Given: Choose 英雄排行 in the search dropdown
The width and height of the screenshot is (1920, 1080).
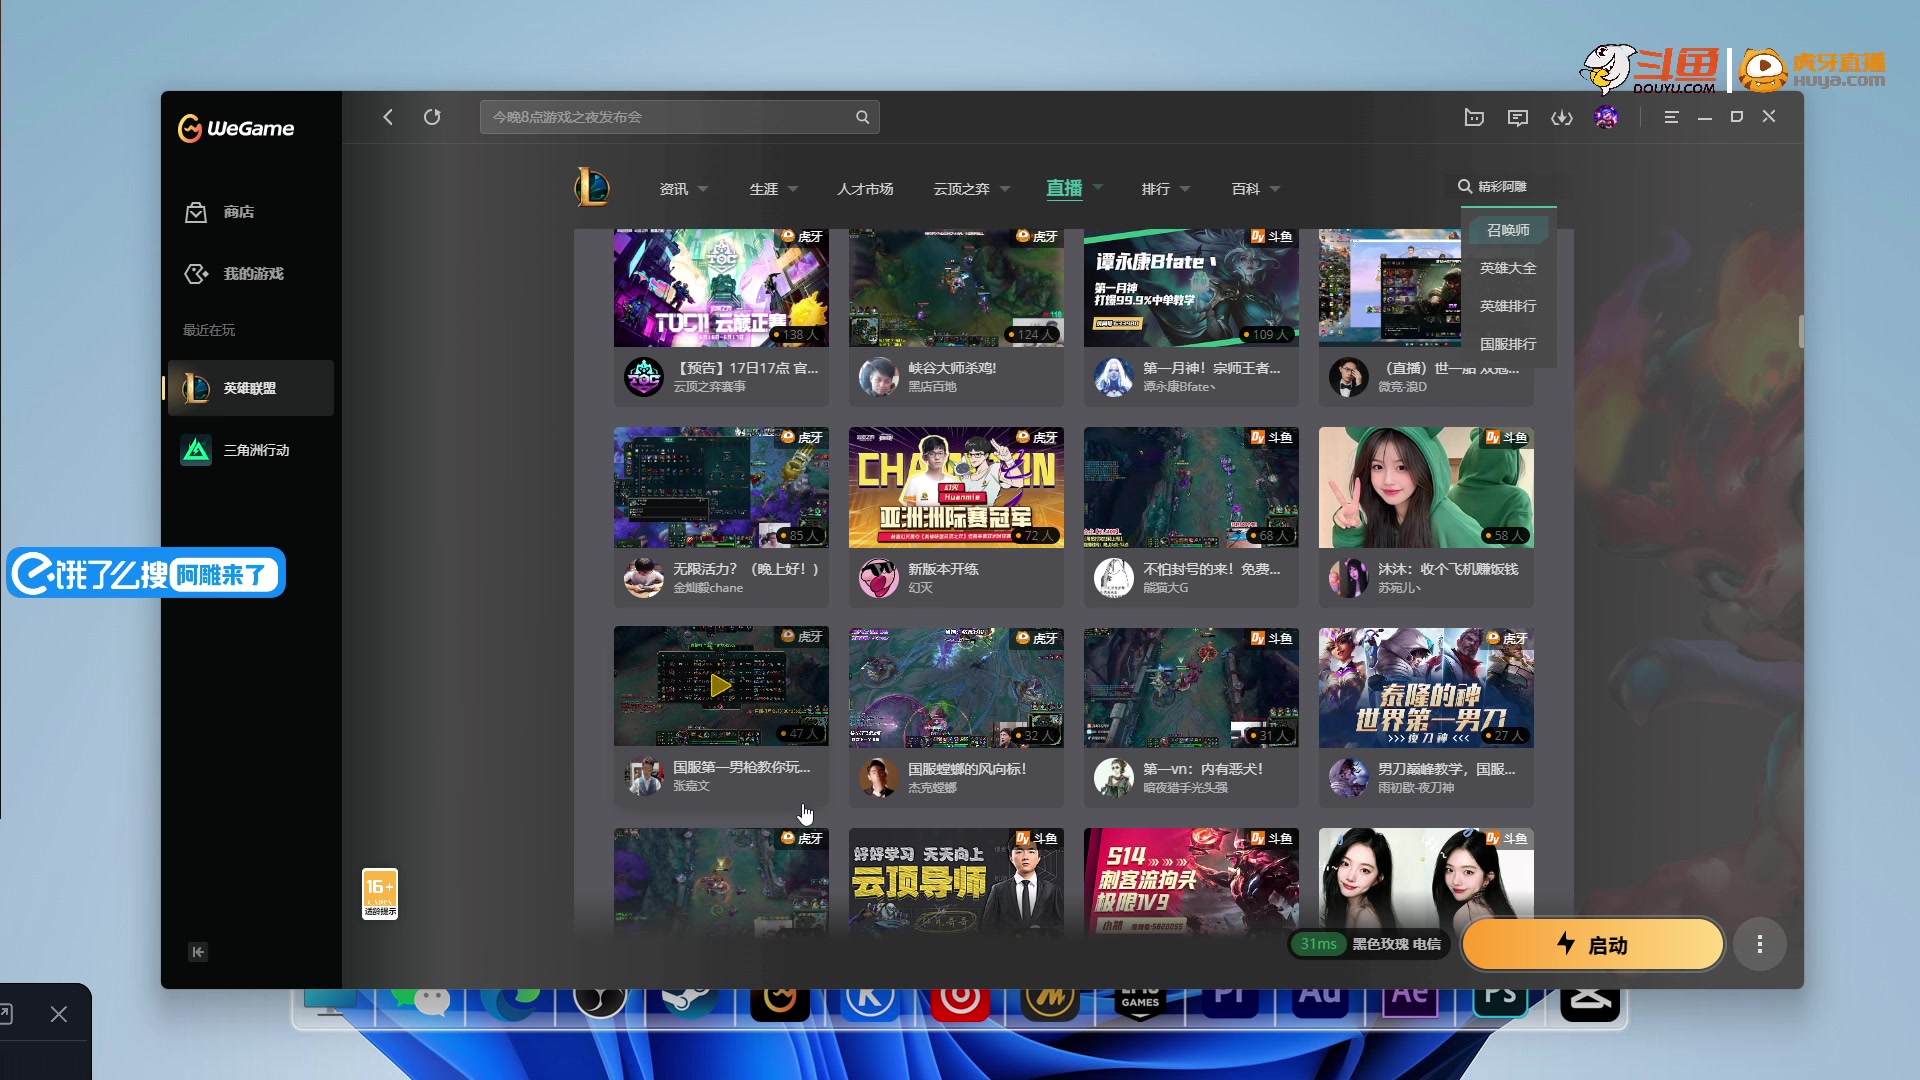Looking at the screenshot, I should click(x=1508, y=306).
